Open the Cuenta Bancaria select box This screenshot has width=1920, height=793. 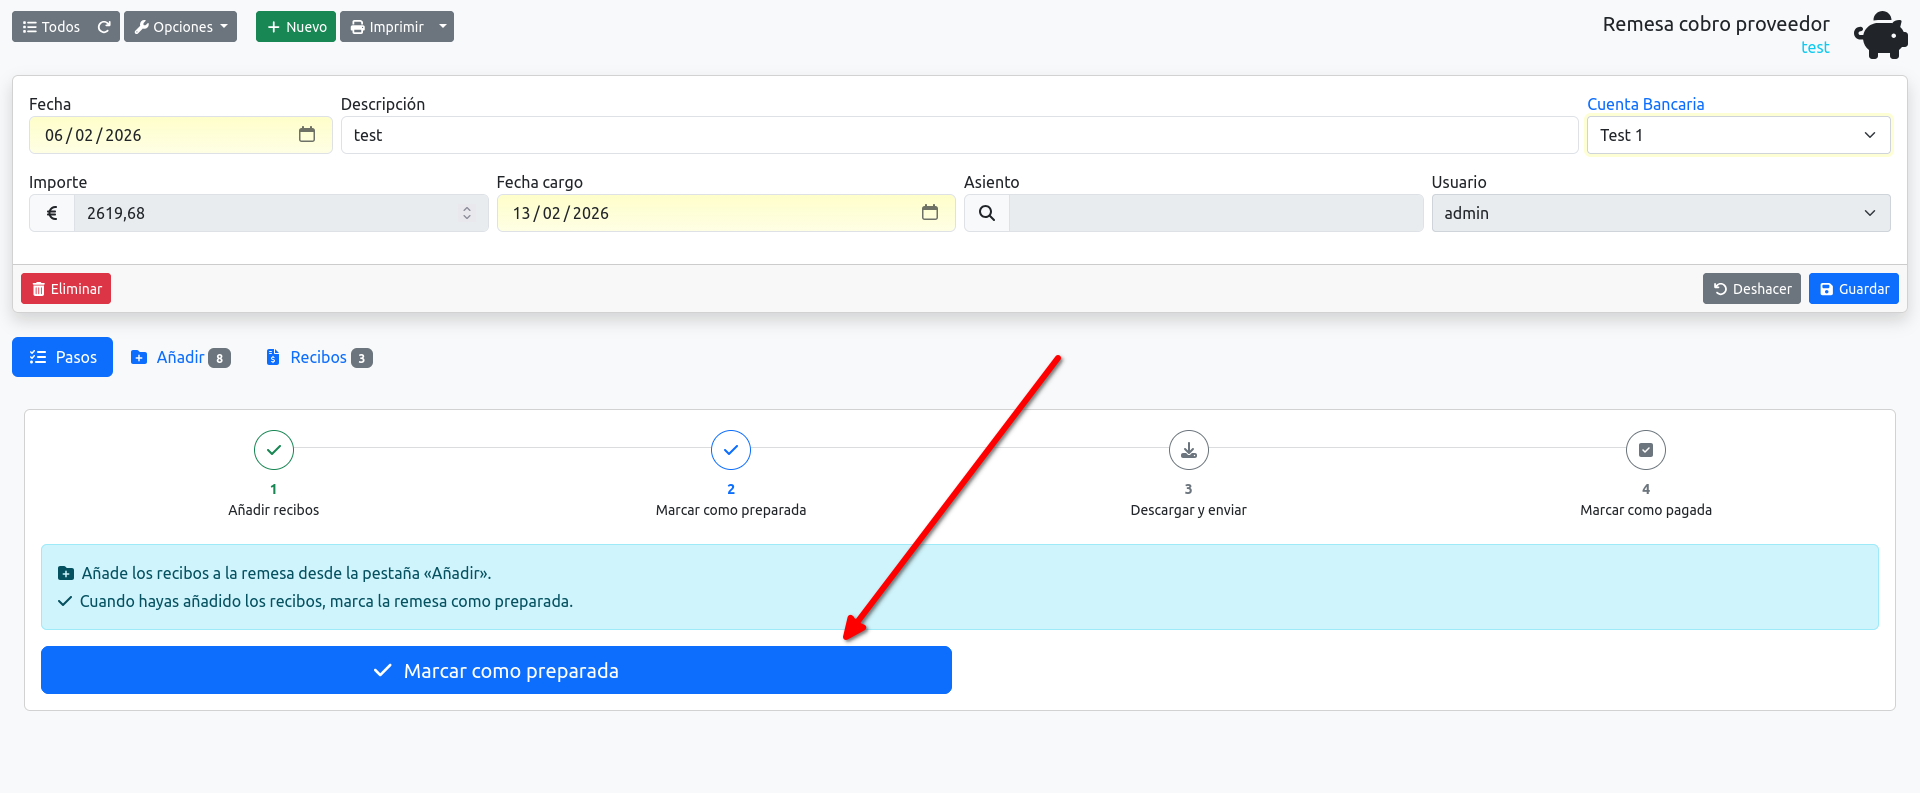pyautogui.click(x=1738, y=135)
